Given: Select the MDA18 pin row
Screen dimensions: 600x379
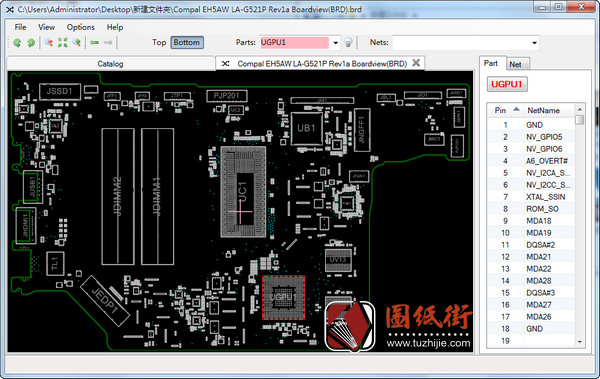Looking at the screenshot, I should (531, 221).
